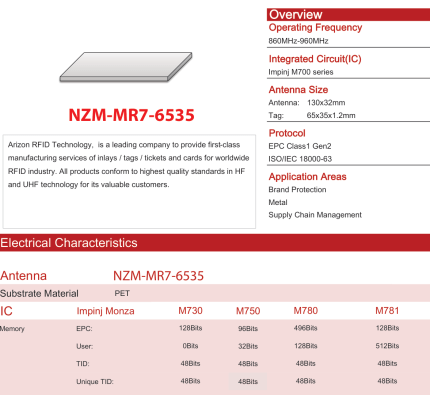Click the M781 column header
This screenshot has width=430, height=395.
387,311
